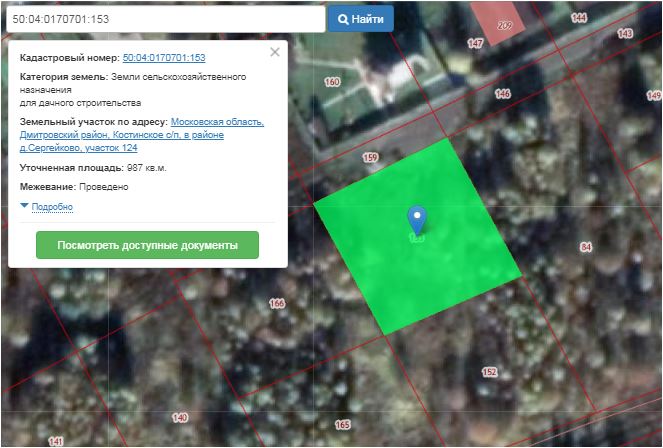Click the blue map pin marker
The height and width of the screenshot is (448, 663).
(417, 219)
